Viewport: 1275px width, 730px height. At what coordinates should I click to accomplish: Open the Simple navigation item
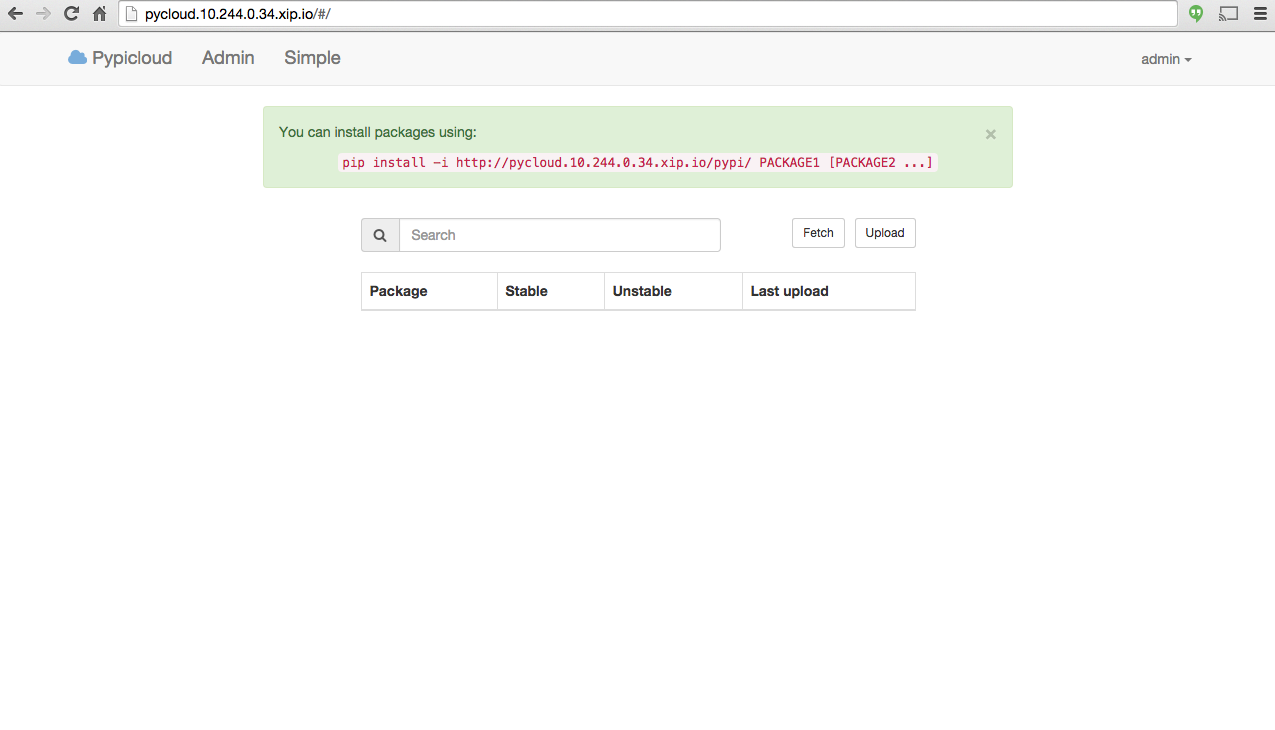[312, 58]
